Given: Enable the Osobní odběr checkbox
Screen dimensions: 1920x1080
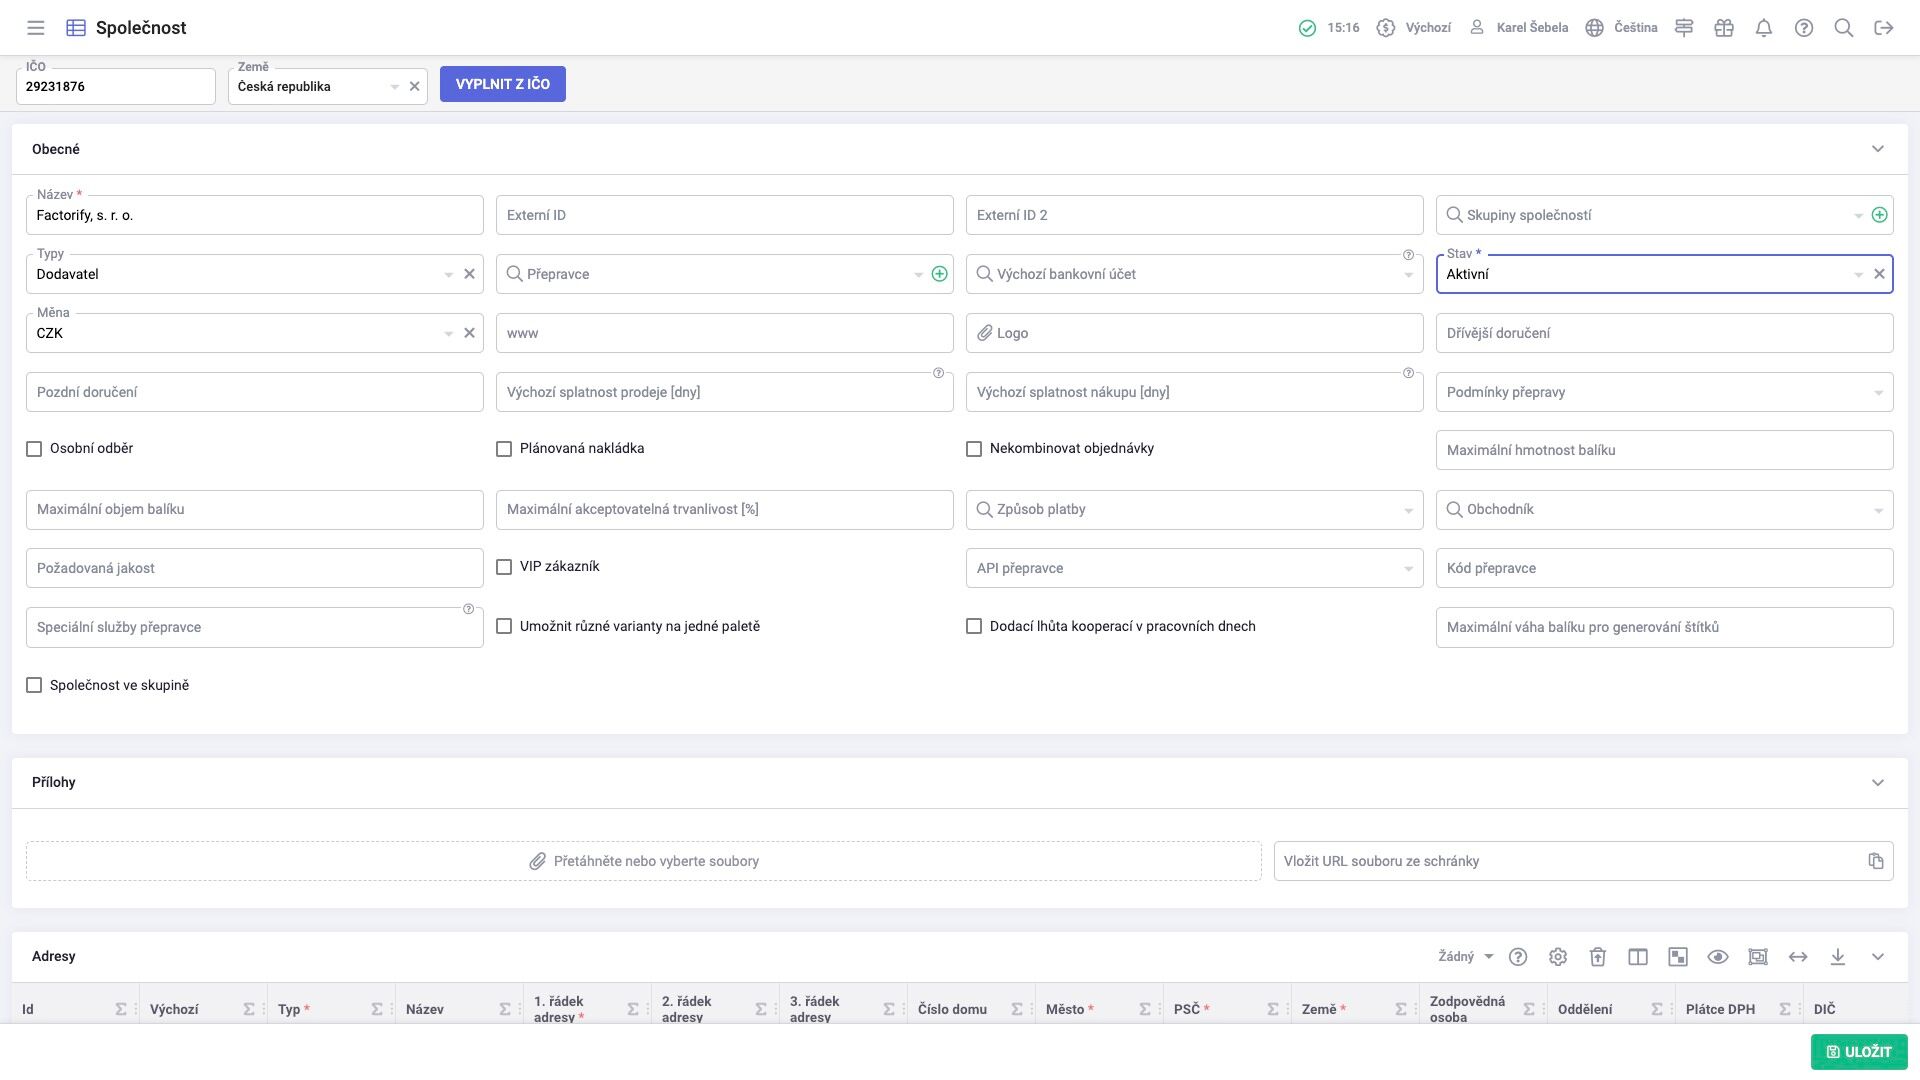Looking at the screenshot, I should tap(34, 449).
